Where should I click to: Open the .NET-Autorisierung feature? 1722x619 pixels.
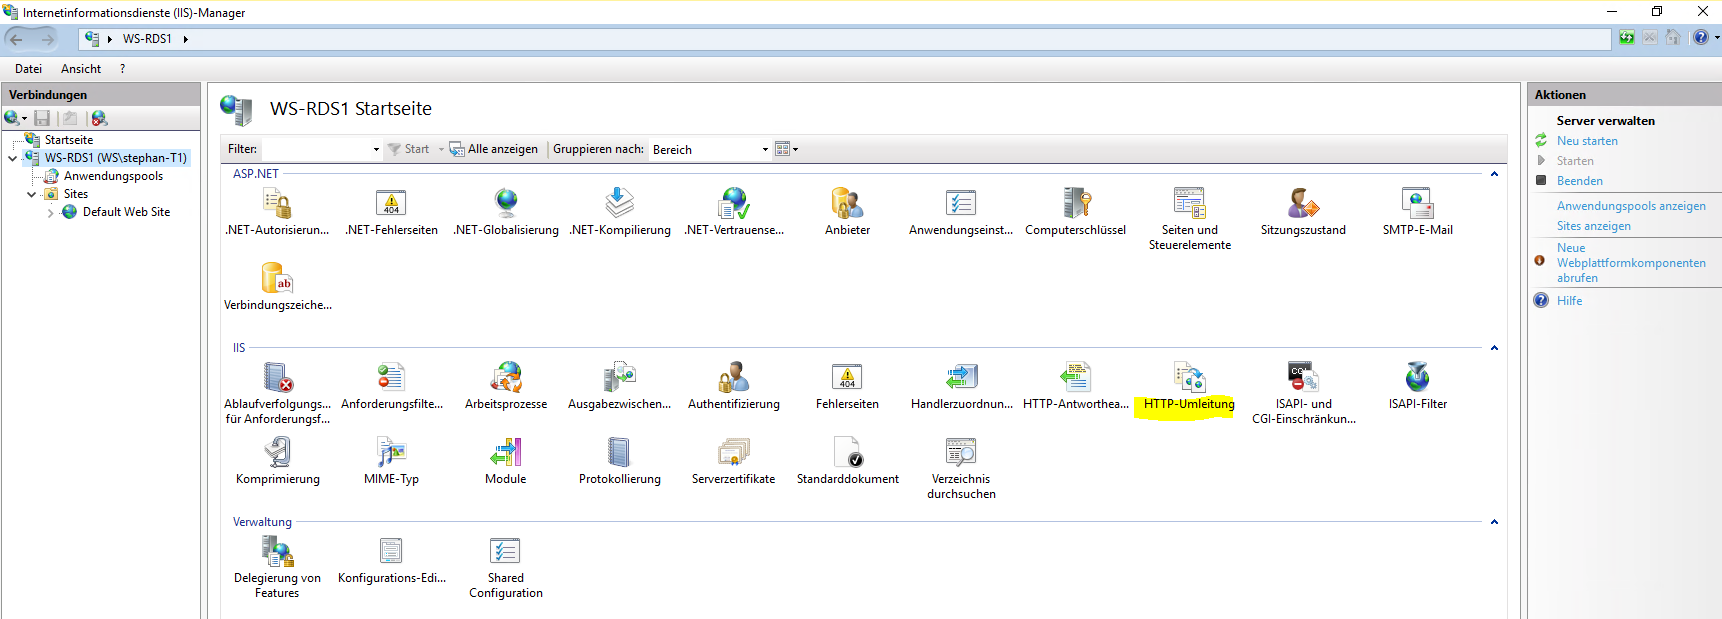click(x=277, y=212)
